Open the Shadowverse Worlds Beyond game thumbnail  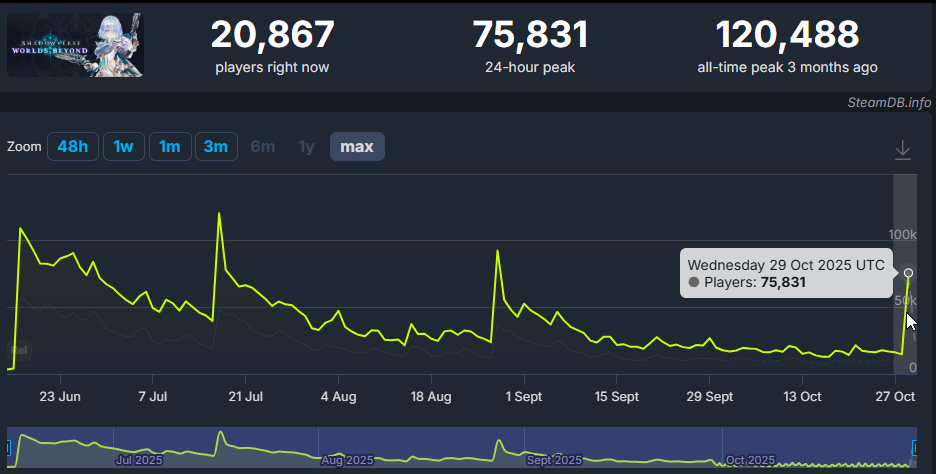point(75,45)
